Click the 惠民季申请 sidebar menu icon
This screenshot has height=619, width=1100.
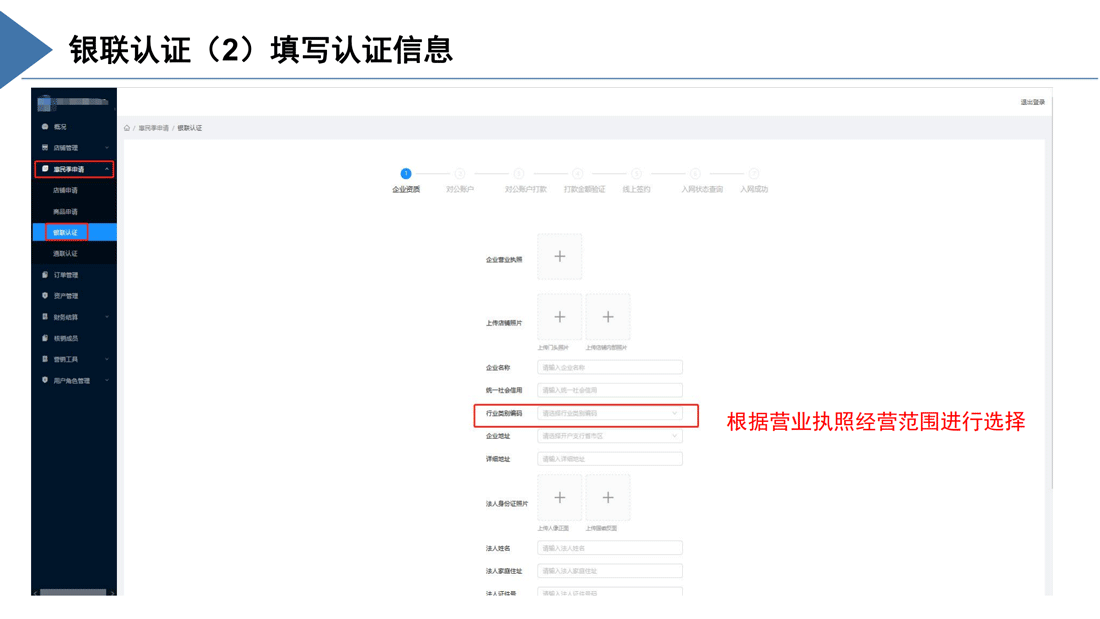45,169
